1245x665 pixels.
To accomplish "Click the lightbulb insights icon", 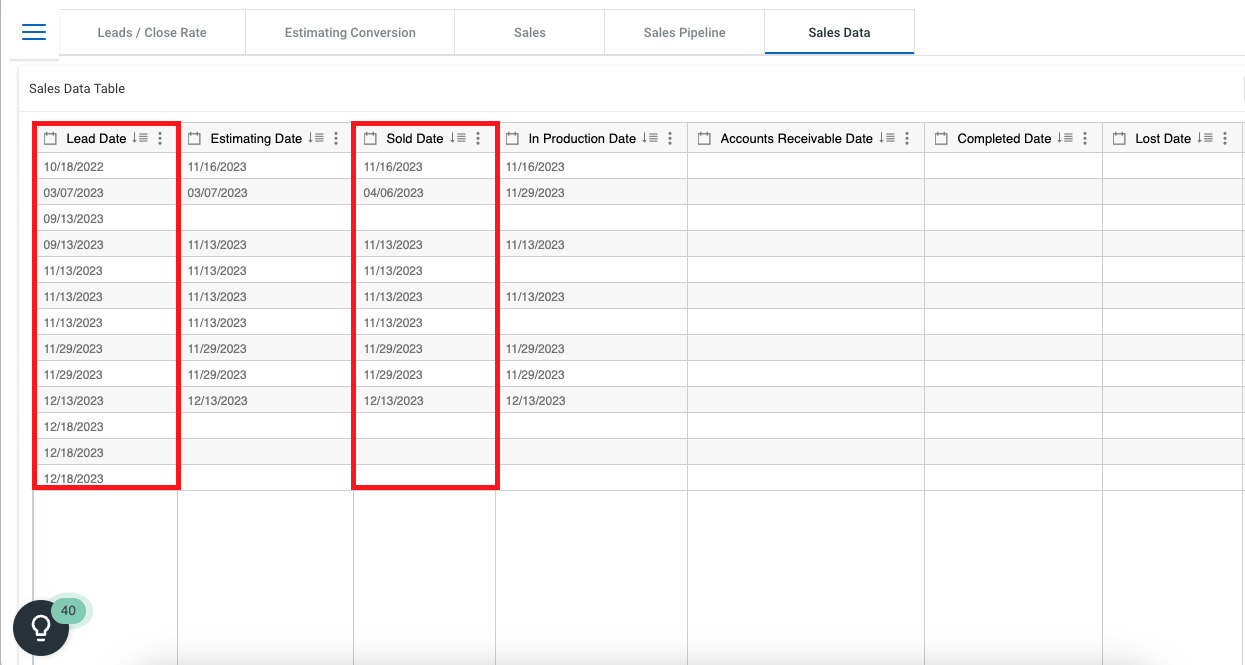I will pos(41,627).
